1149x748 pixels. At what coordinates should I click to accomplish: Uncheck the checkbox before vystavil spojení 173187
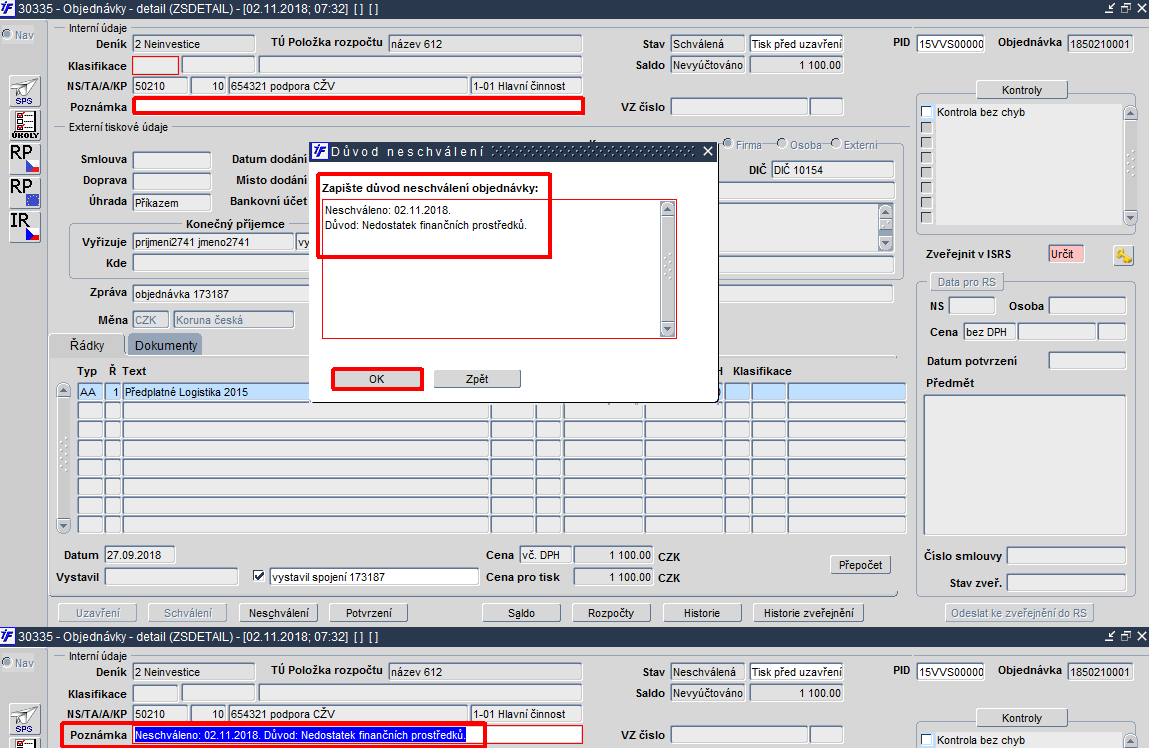click(259, 576)
